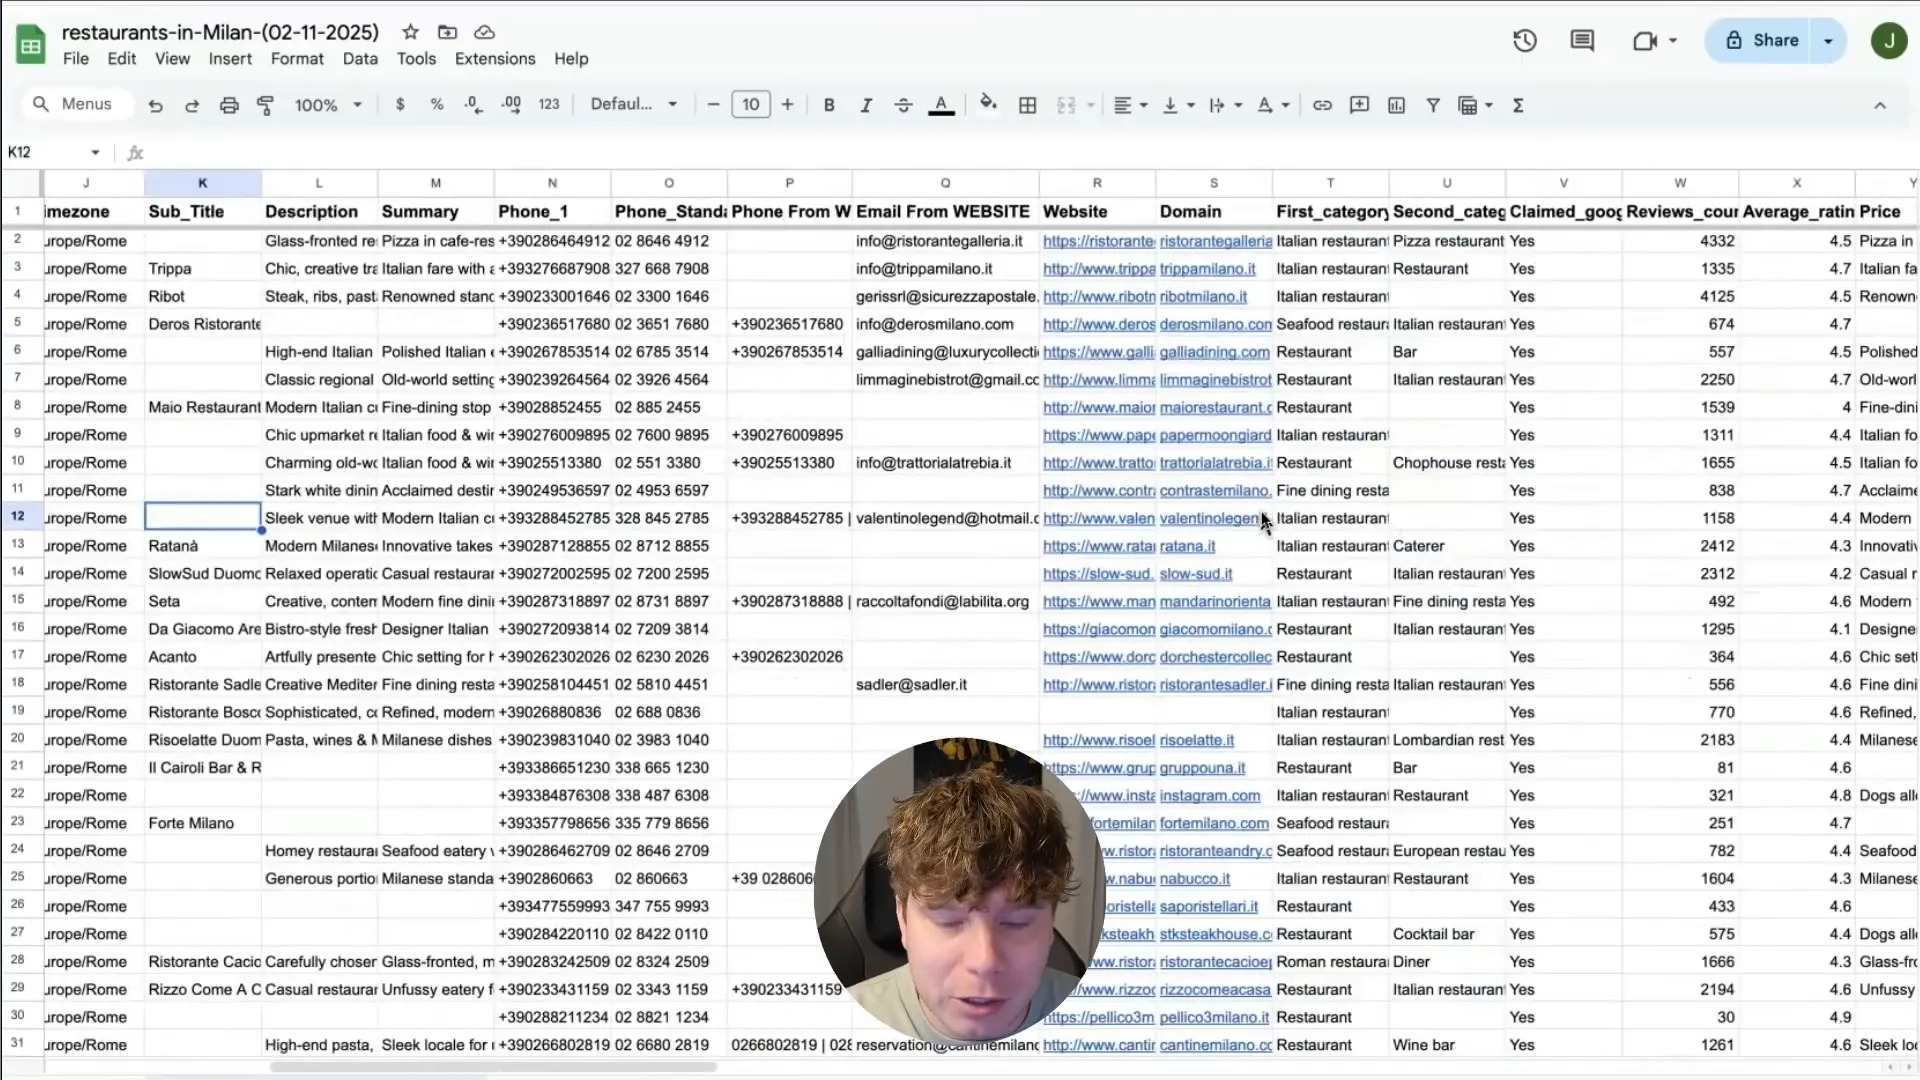Create a filter
1920x1080 pixels.
pos(1433,104)
